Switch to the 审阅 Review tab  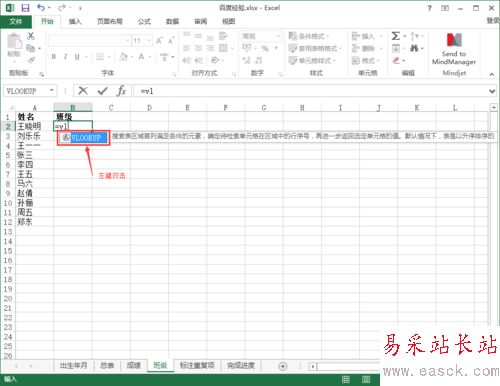[x=200, y=22]
